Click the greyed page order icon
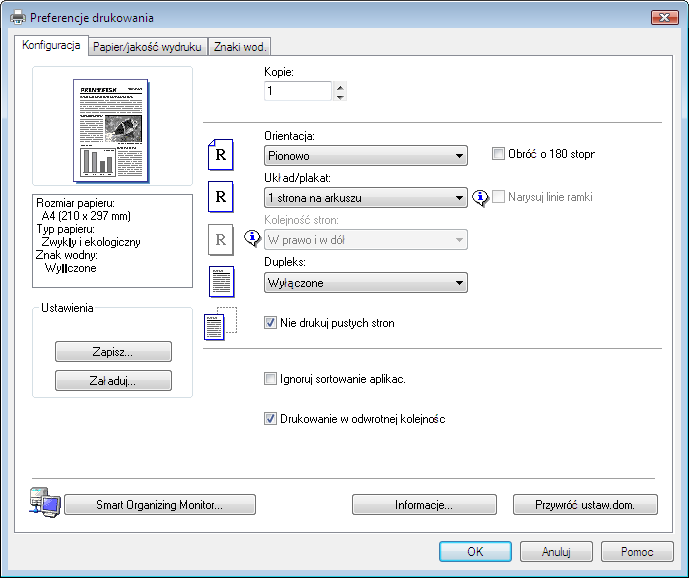 pos(221,240)
